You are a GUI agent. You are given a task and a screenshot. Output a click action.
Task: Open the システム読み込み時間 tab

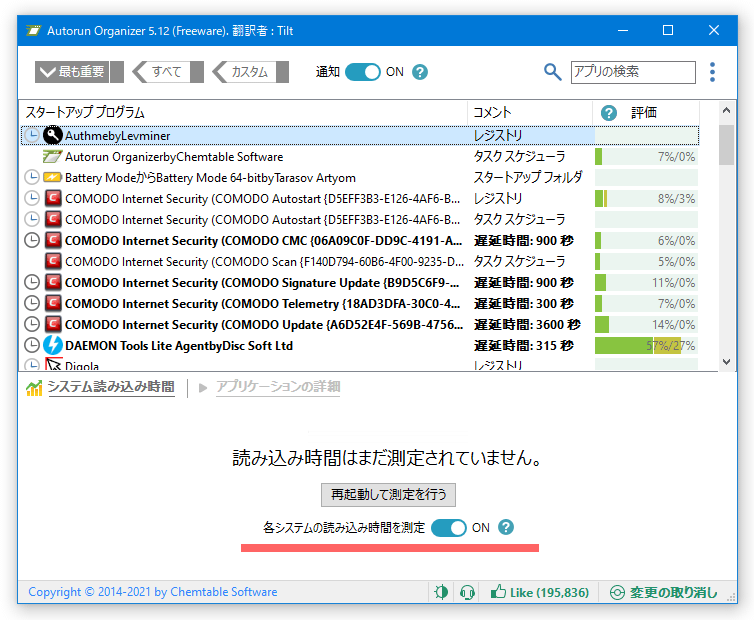[x=111, y=387]
